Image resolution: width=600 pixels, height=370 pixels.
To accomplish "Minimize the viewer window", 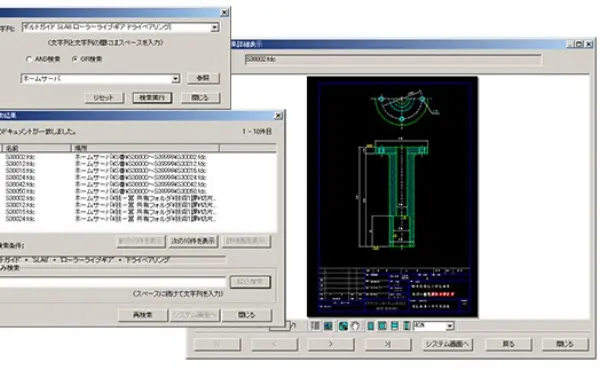I will click(x=571, y=44).
